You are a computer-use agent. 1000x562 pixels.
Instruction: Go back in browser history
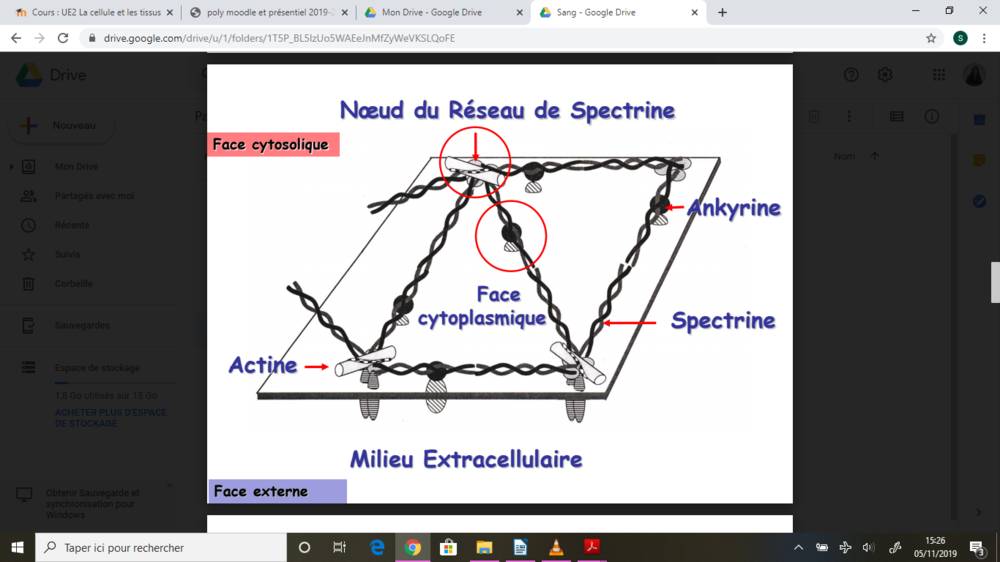[16, 38]
